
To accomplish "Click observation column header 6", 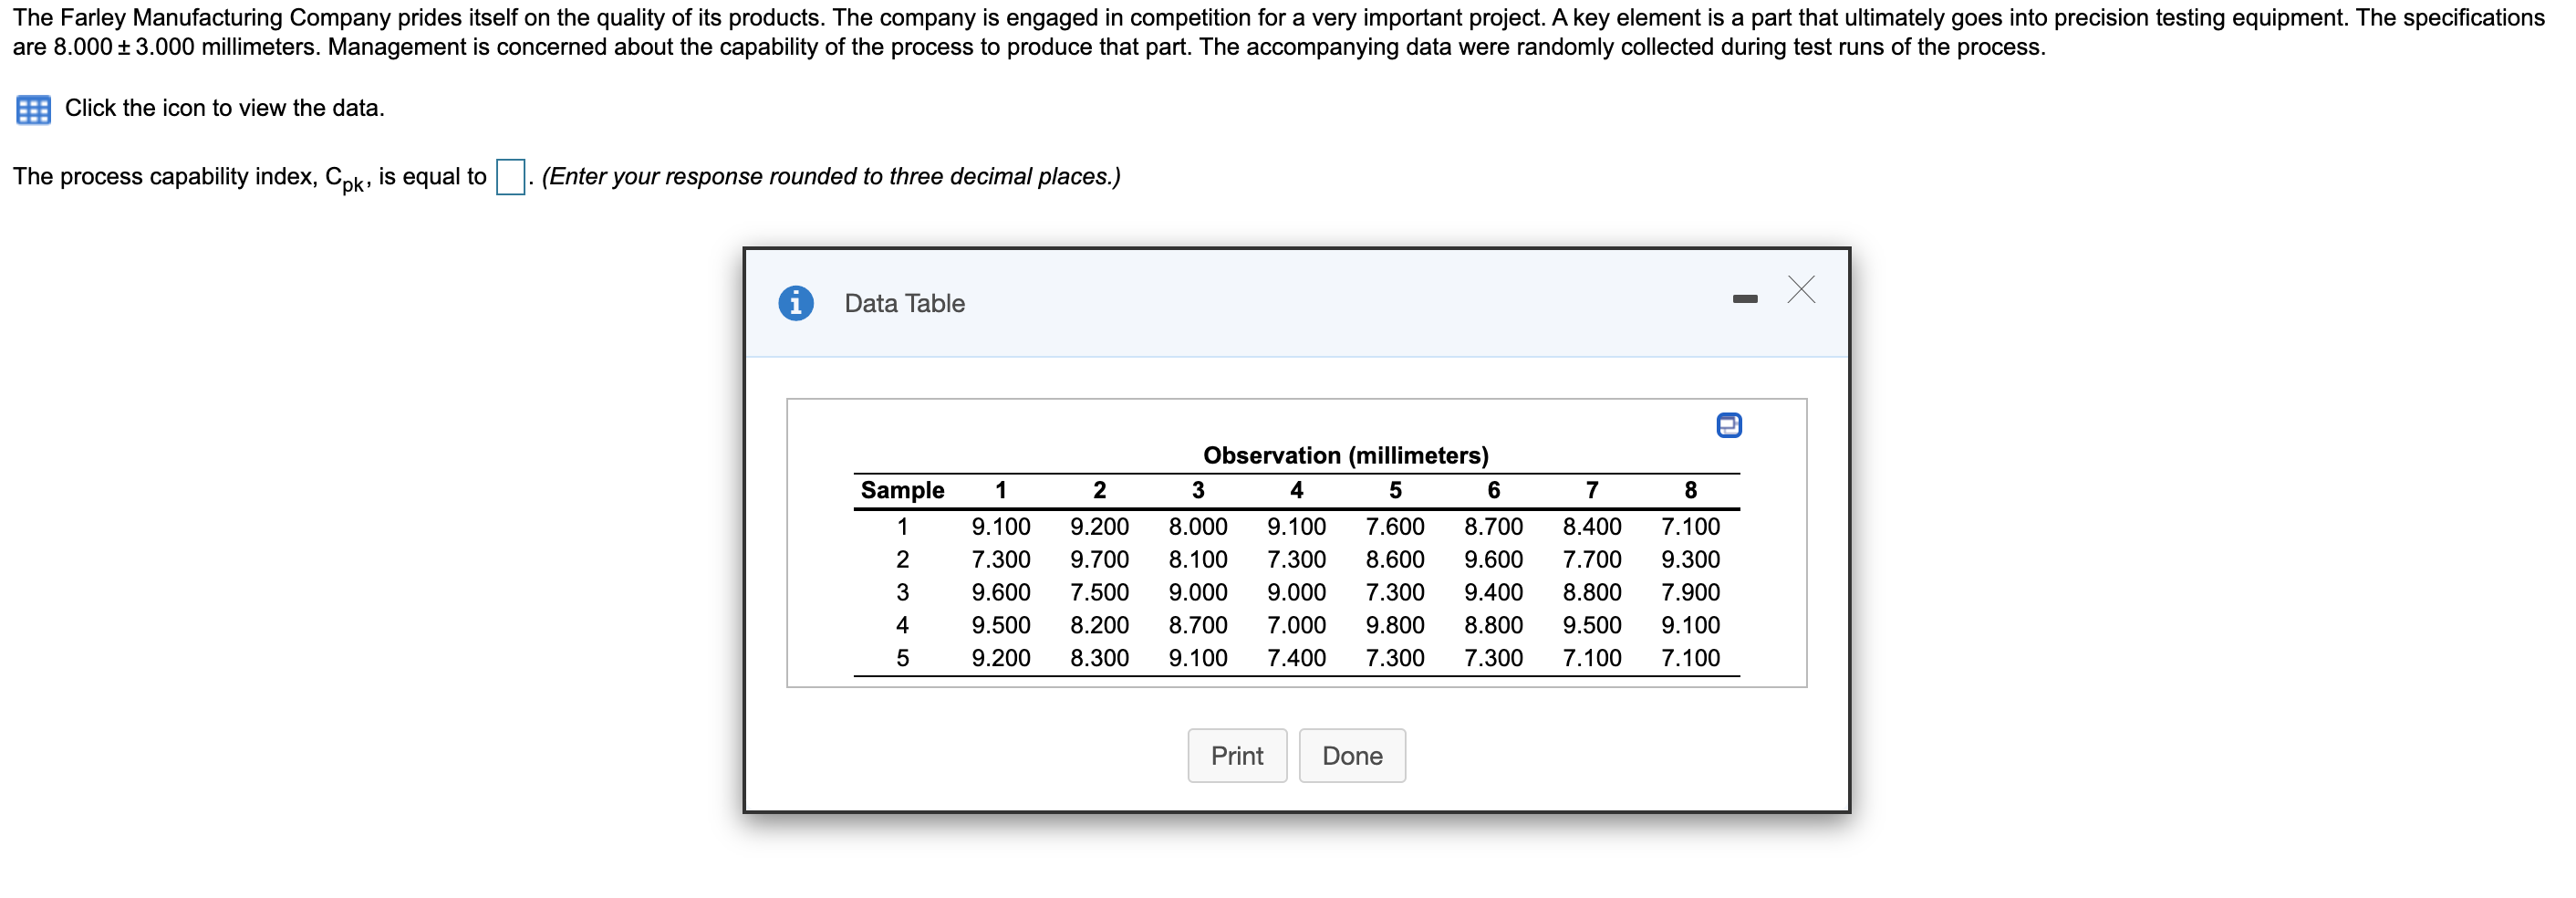I will click(1494, 490).
